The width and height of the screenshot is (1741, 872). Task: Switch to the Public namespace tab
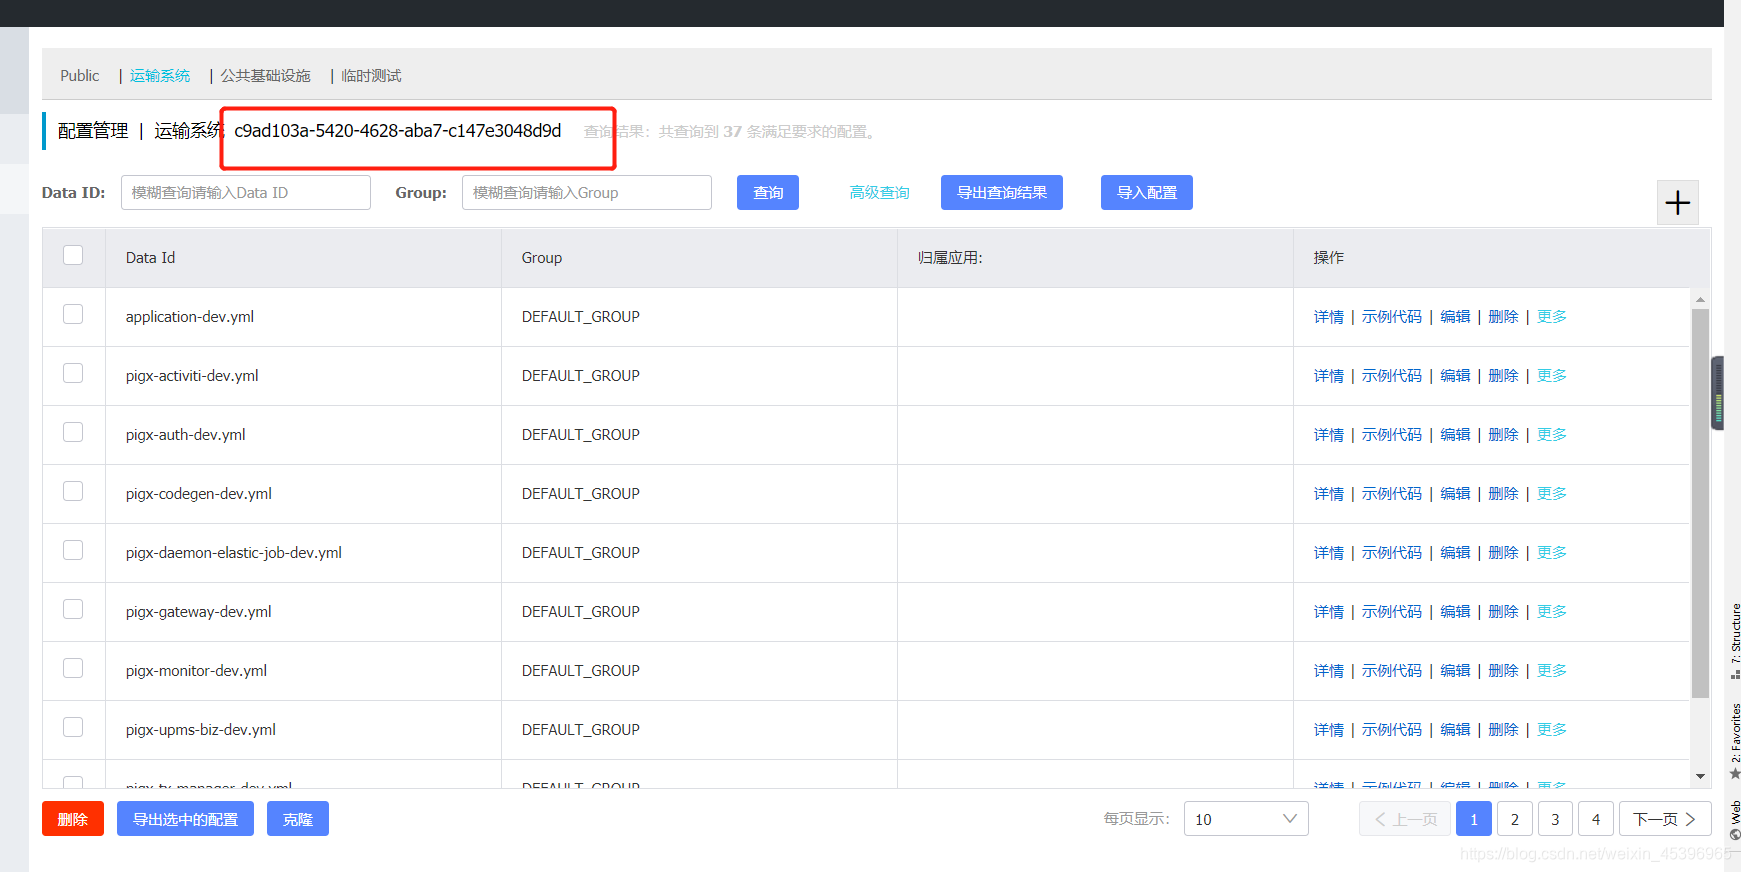coord(80,76)
